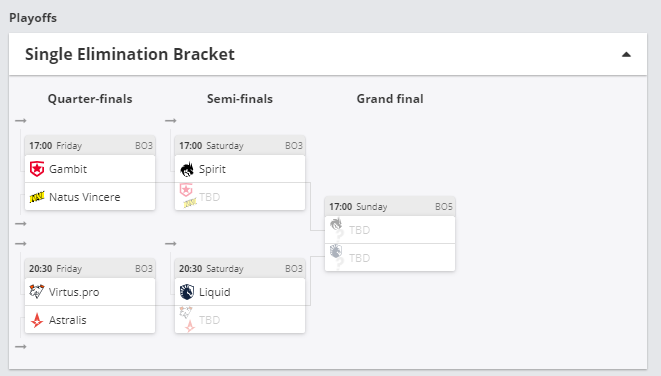
Task: Open the 17:00 Friday BO3 match header
Action: pyautogui.click(x=90, y=145)
